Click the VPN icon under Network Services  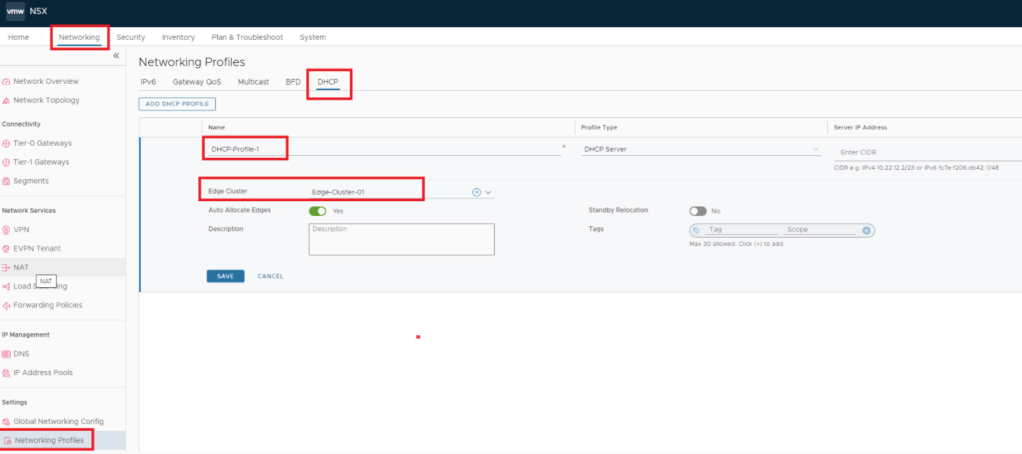7,229
